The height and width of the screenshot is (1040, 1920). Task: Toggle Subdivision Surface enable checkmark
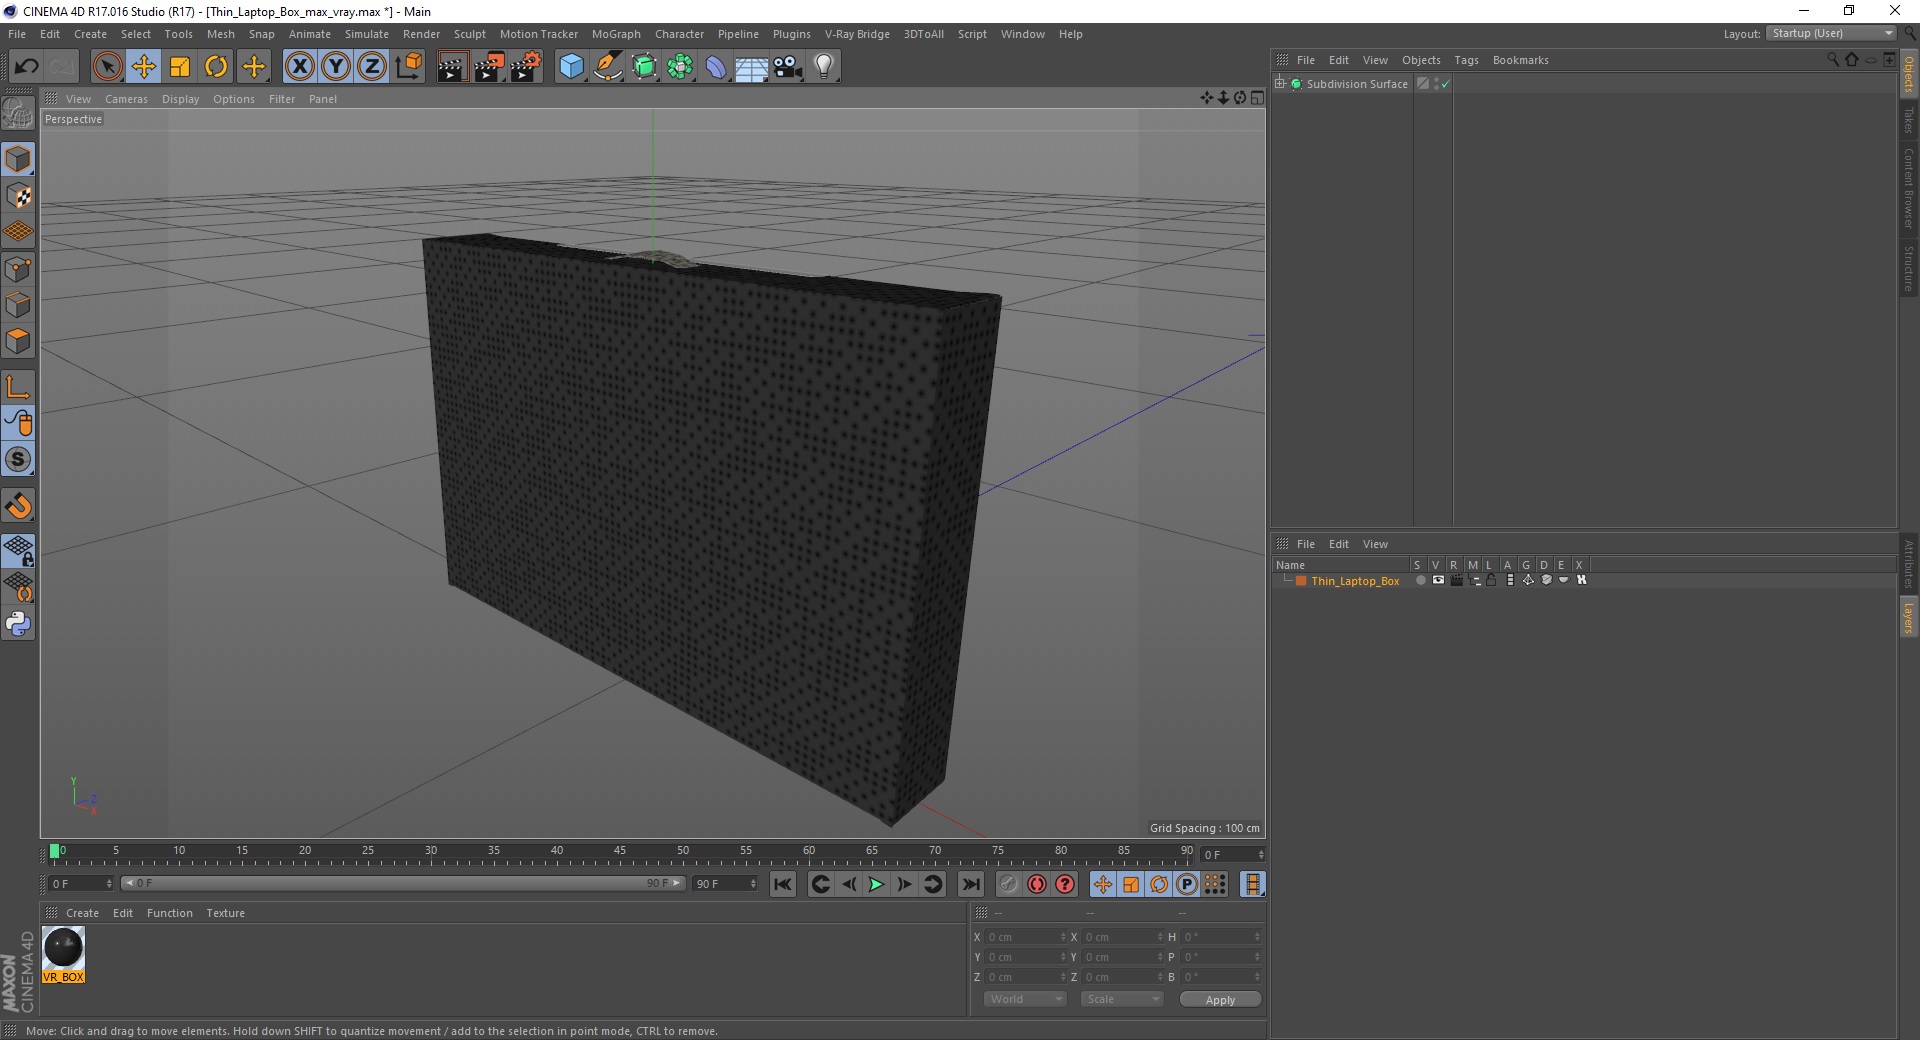(x=1445, y=84)
